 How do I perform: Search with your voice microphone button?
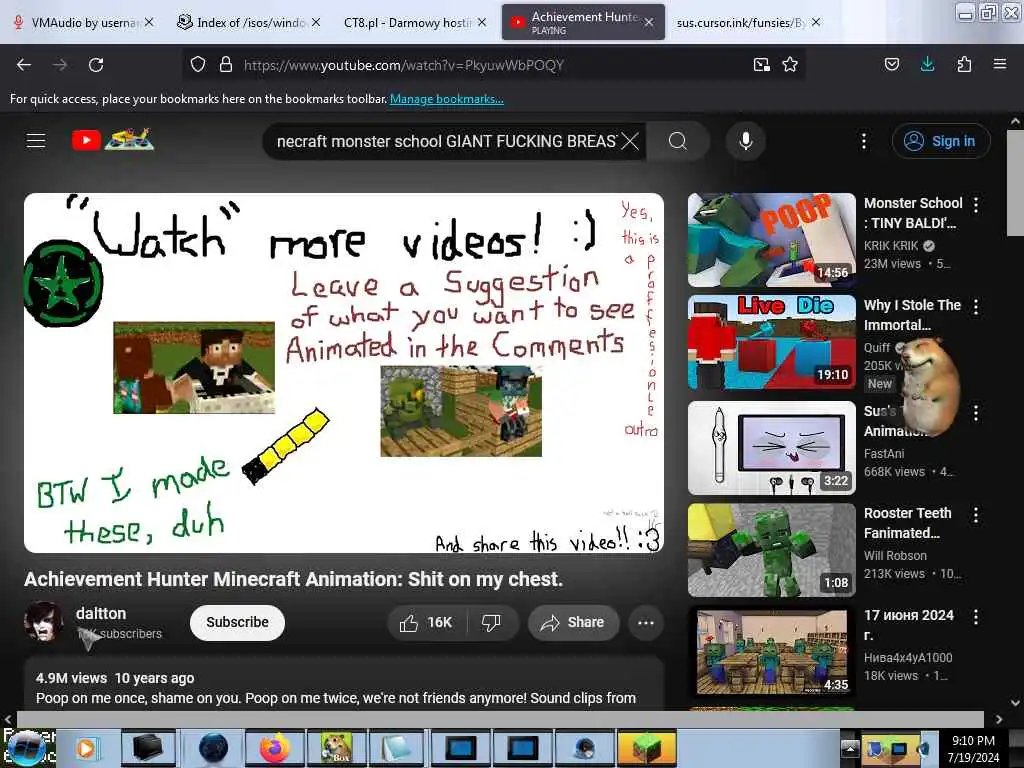[746, 141]
